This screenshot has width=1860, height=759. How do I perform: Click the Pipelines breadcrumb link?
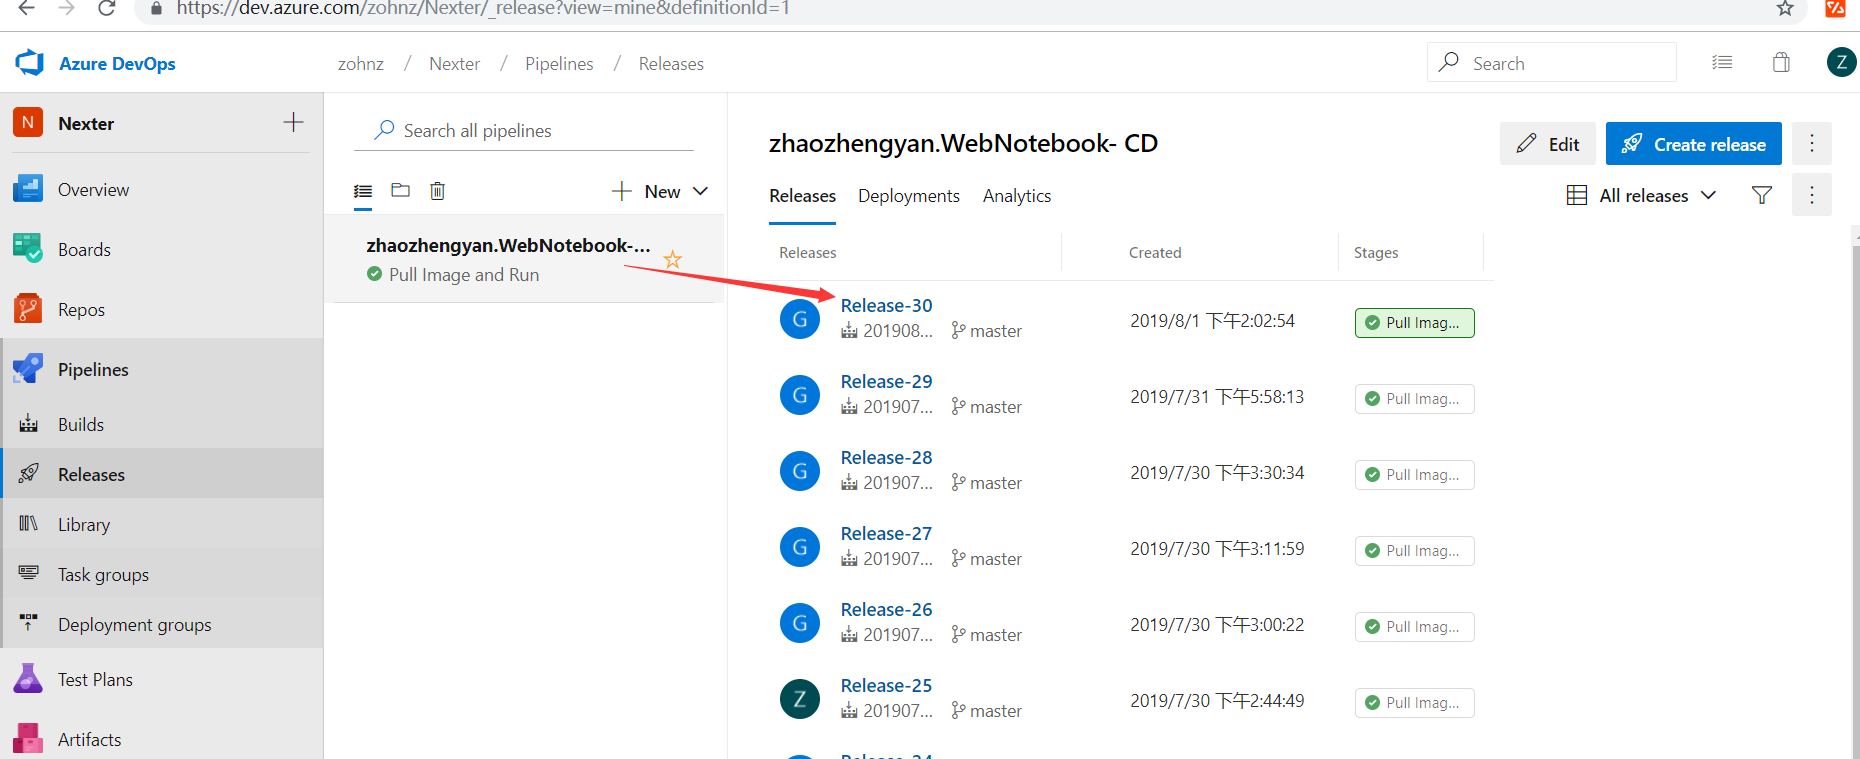pos(559,64)
